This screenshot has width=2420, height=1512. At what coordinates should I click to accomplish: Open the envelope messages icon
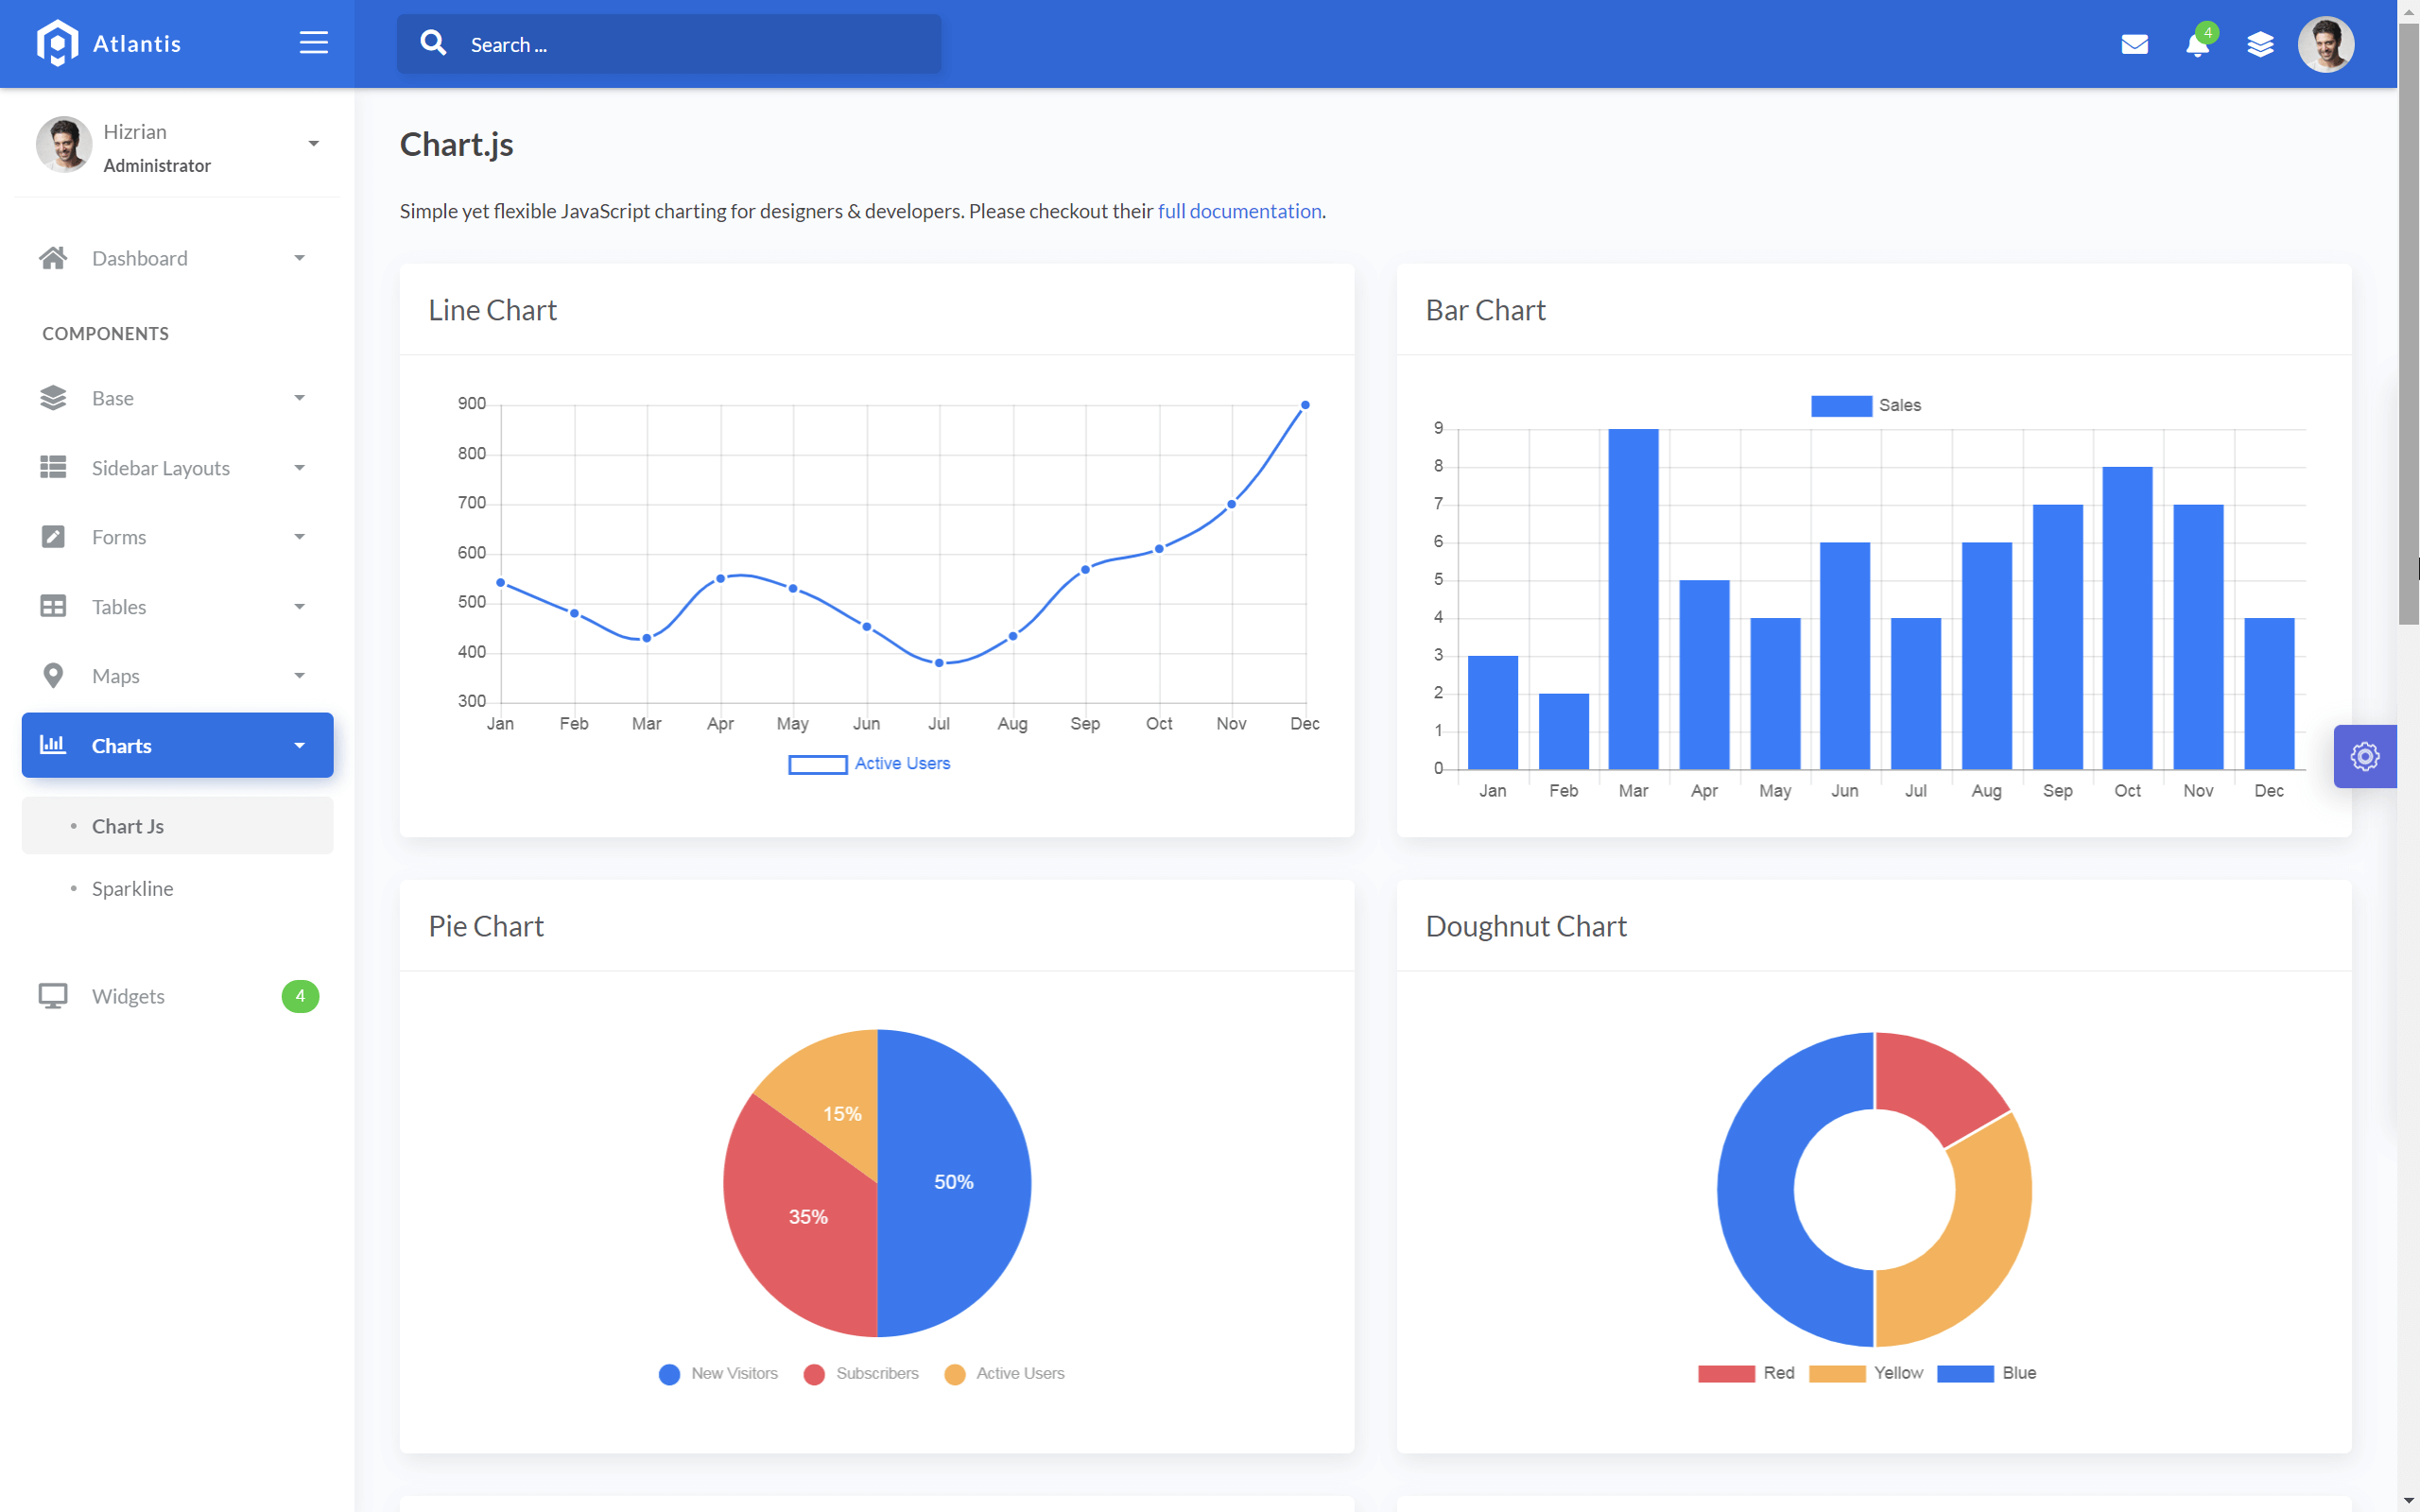pyautogui.click(x=2134, y=44)
